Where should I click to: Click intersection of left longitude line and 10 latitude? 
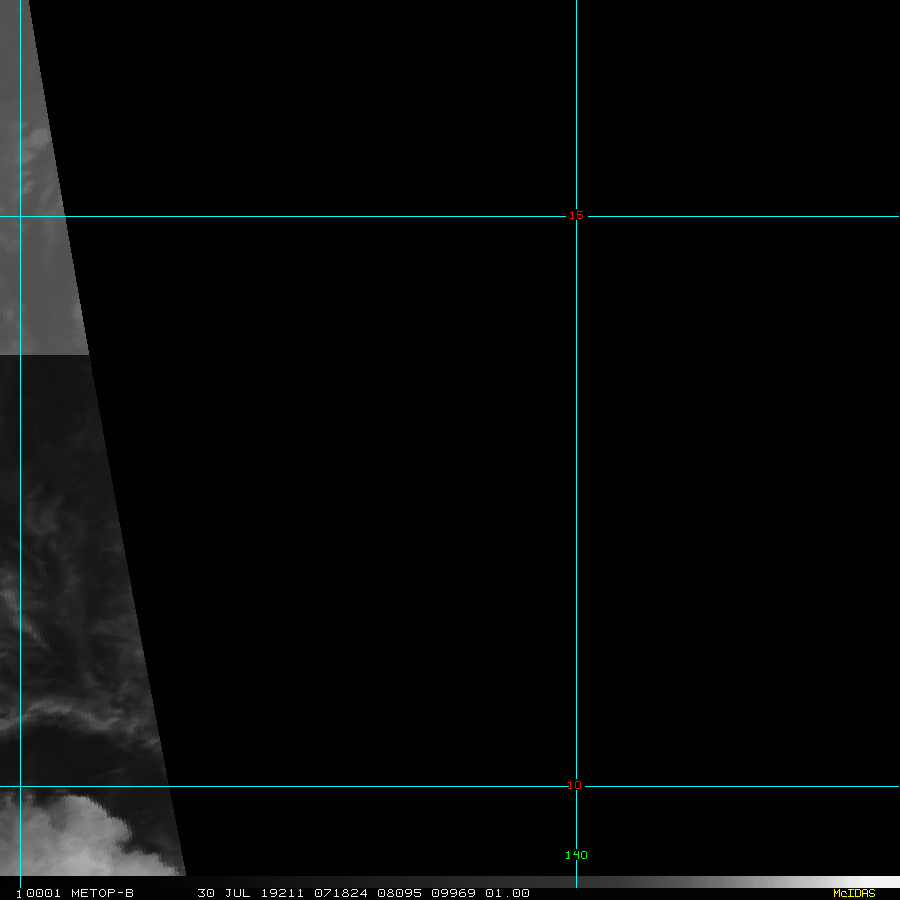(x=20, y=786)
